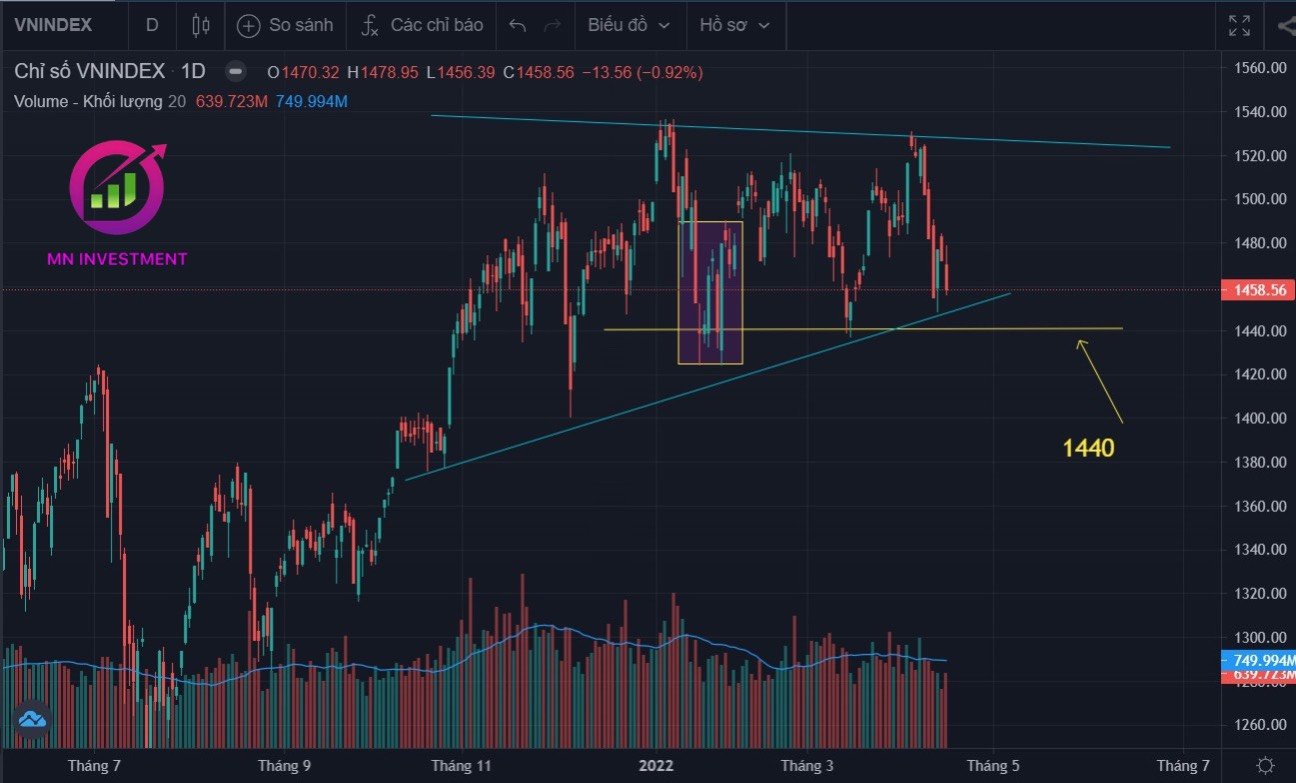Click the Tháng 9 time axis label
The image size is (1296, 783).
284,766
